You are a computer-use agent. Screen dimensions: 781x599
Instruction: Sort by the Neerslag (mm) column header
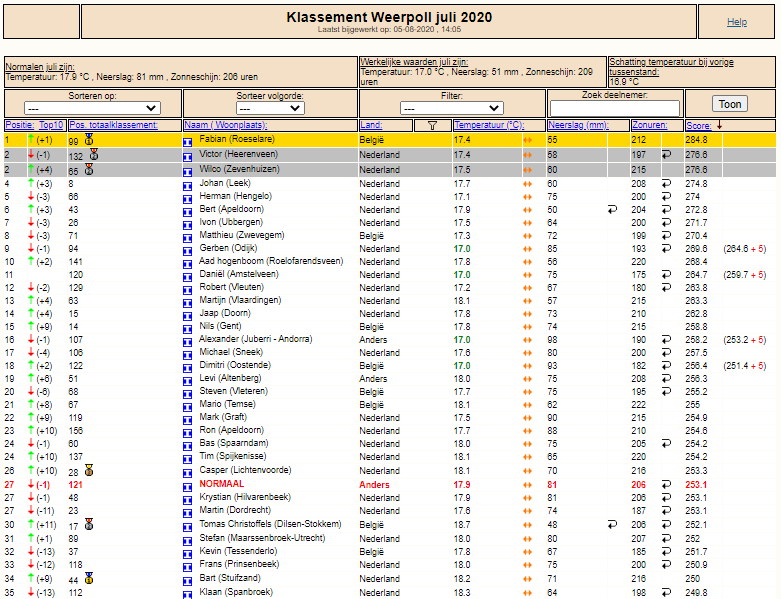pyautogui.click(x=578, y=125)
